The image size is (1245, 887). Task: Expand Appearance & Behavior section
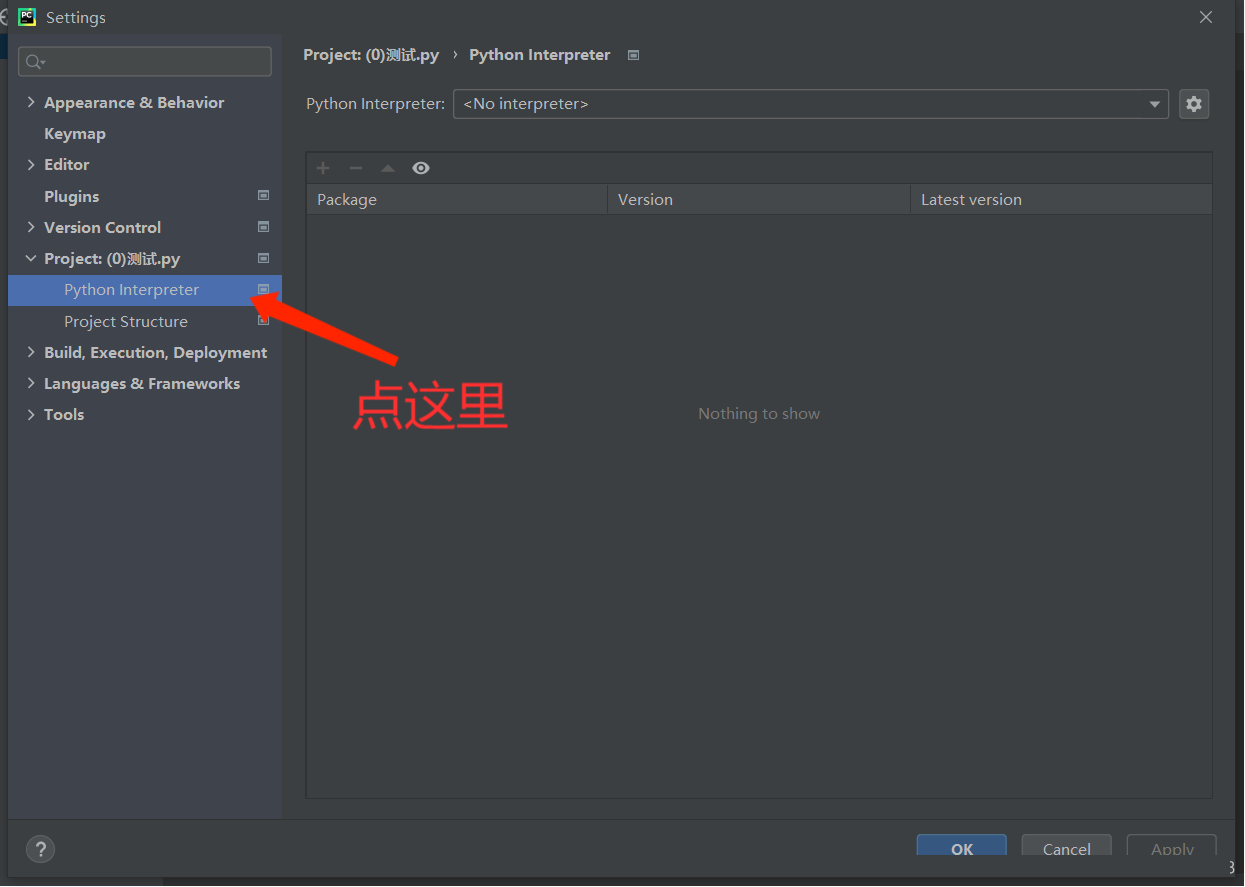pyautogui.click(x=31, y=102)
